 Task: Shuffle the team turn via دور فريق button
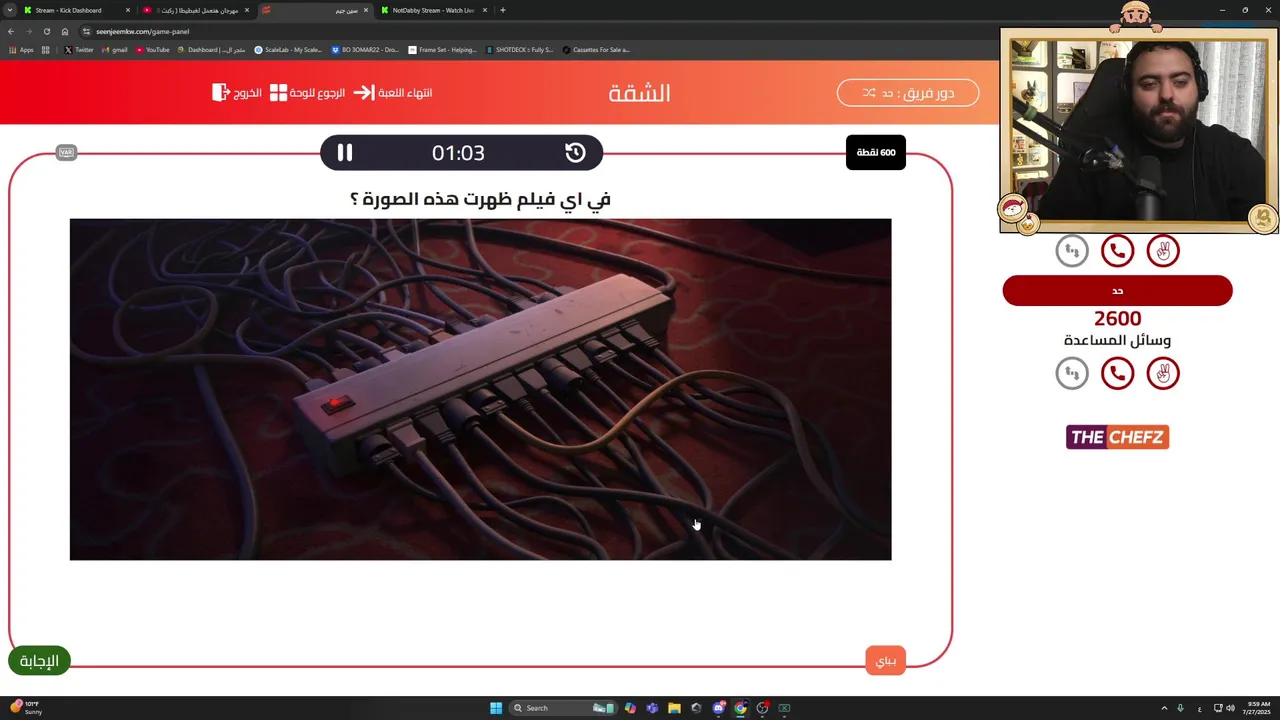pyautogui.click(x=908, y=93)
